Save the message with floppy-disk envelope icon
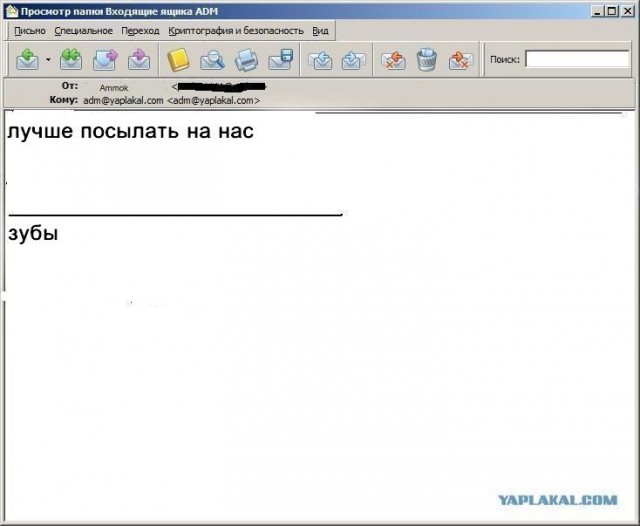 point(281,60)
